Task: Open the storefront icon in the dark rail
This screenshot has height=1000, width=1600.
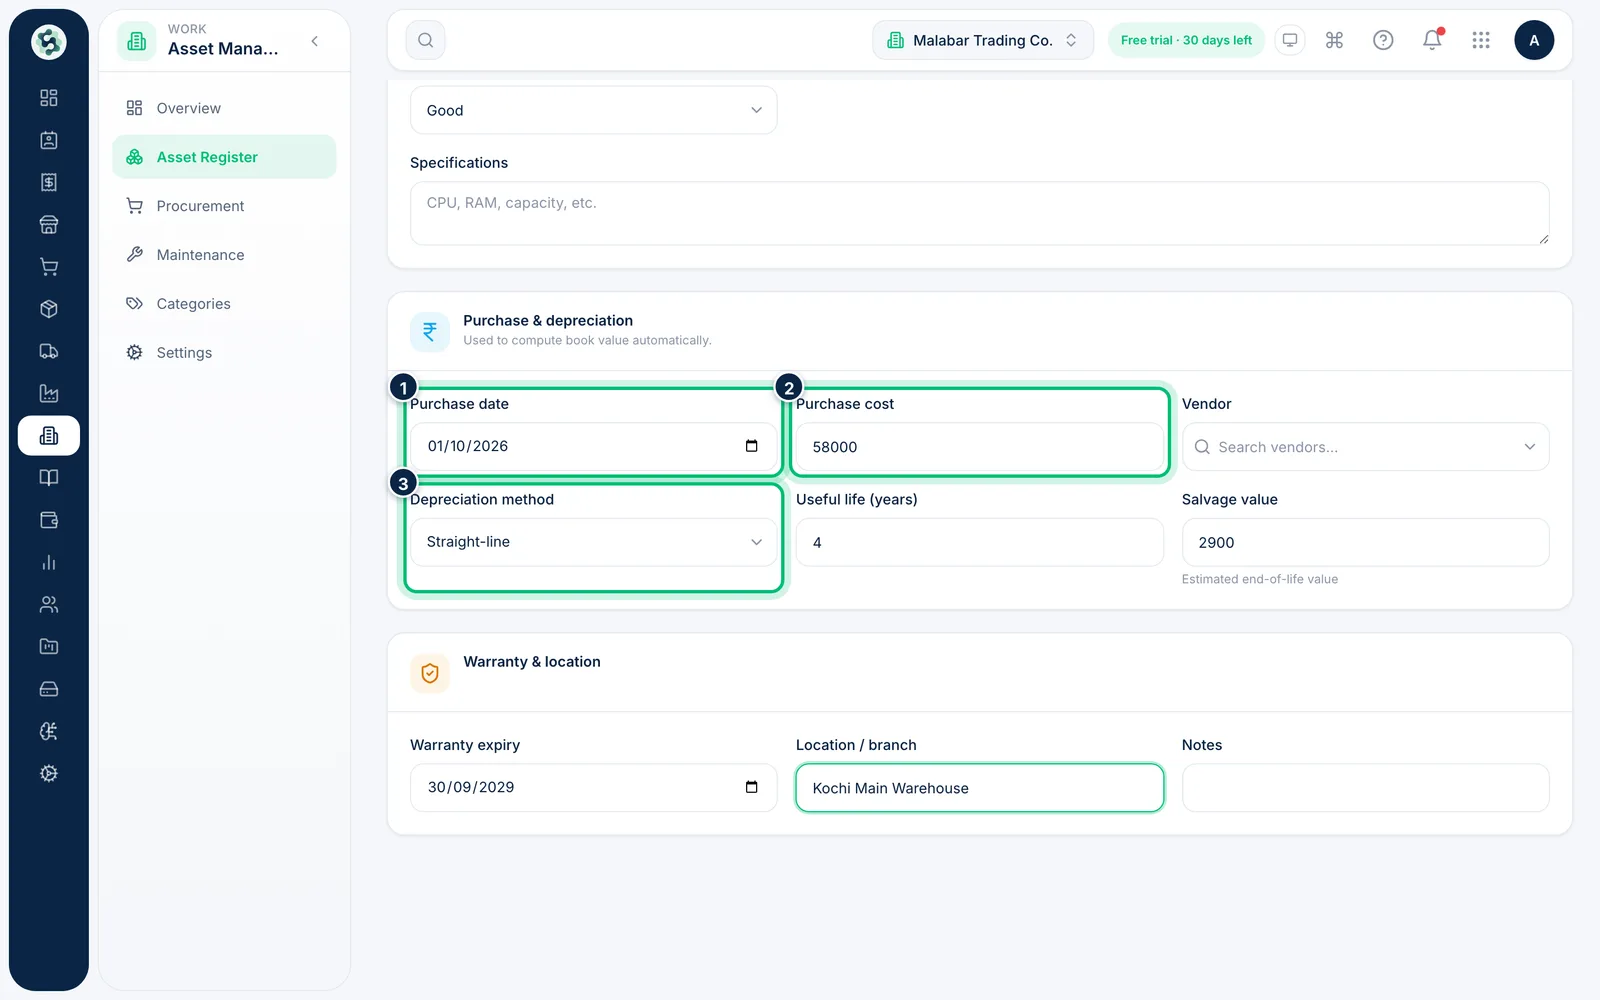Action: pos(48,225)
